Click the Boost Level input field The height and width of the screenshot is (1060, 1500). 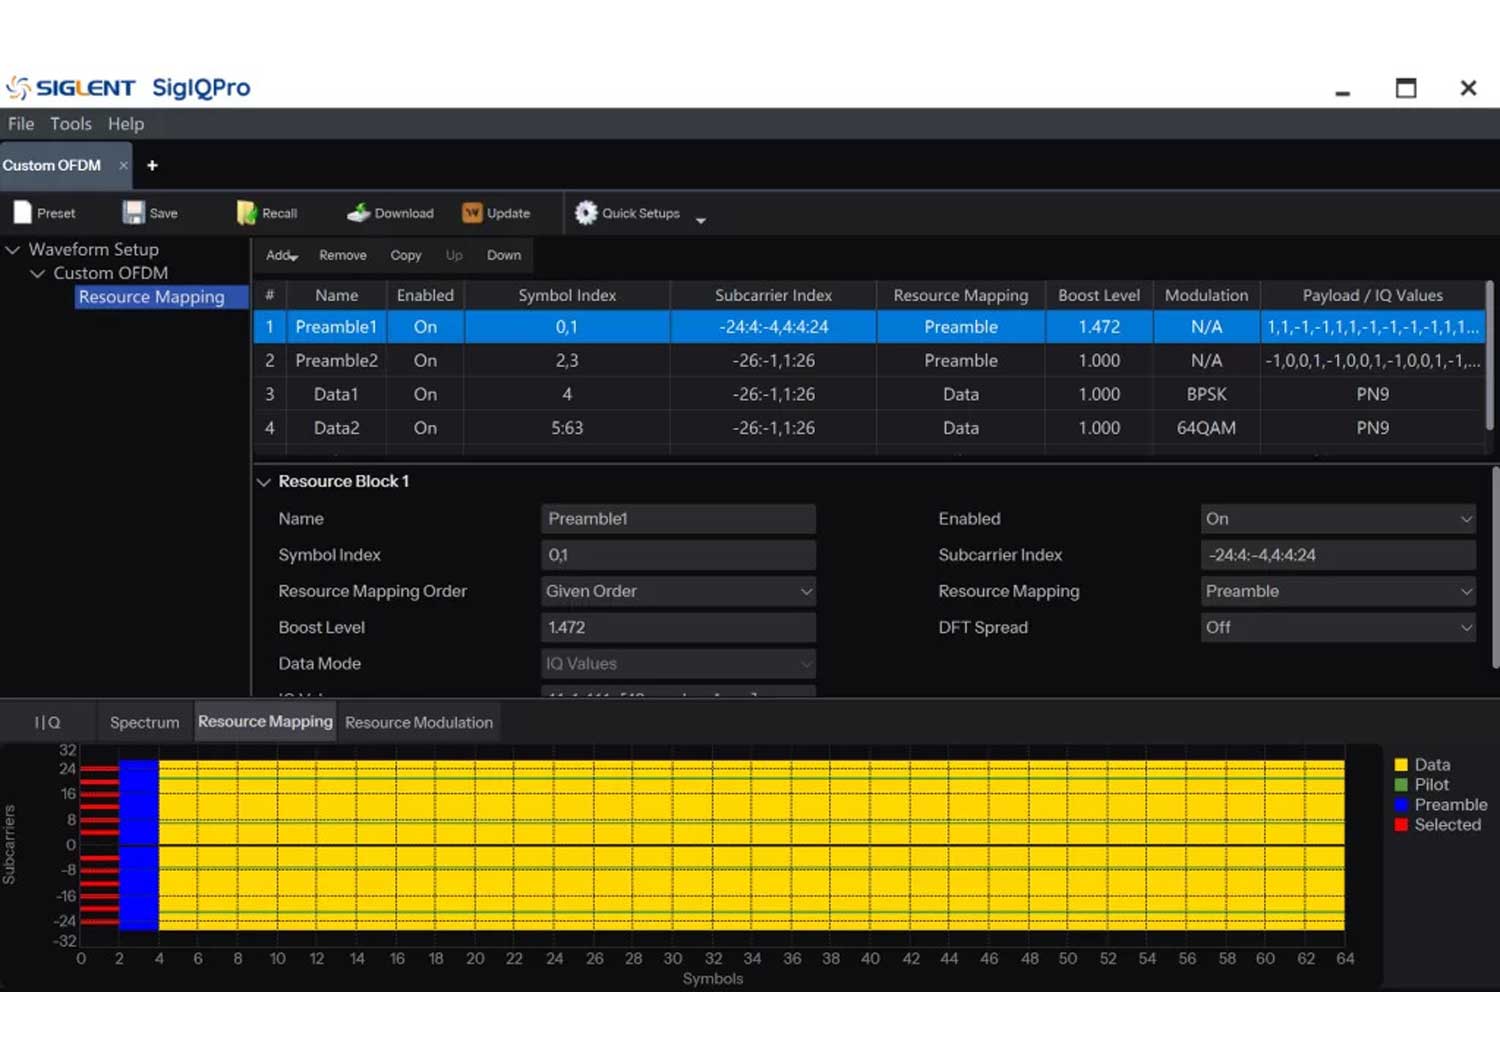pyautogui.click(x=678, y=628)
